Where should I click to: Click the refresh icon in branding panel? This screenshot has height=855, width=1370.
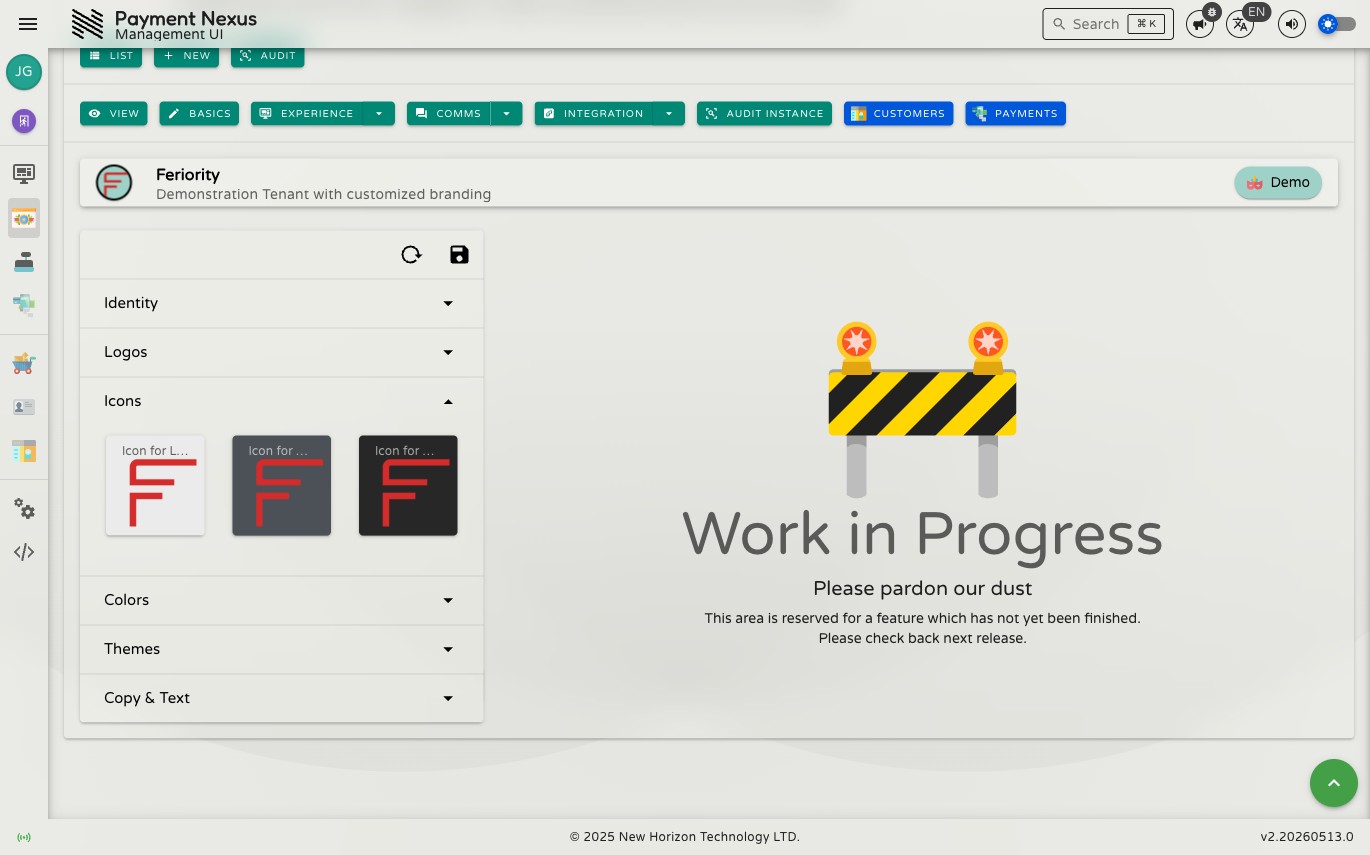point(411,255)
